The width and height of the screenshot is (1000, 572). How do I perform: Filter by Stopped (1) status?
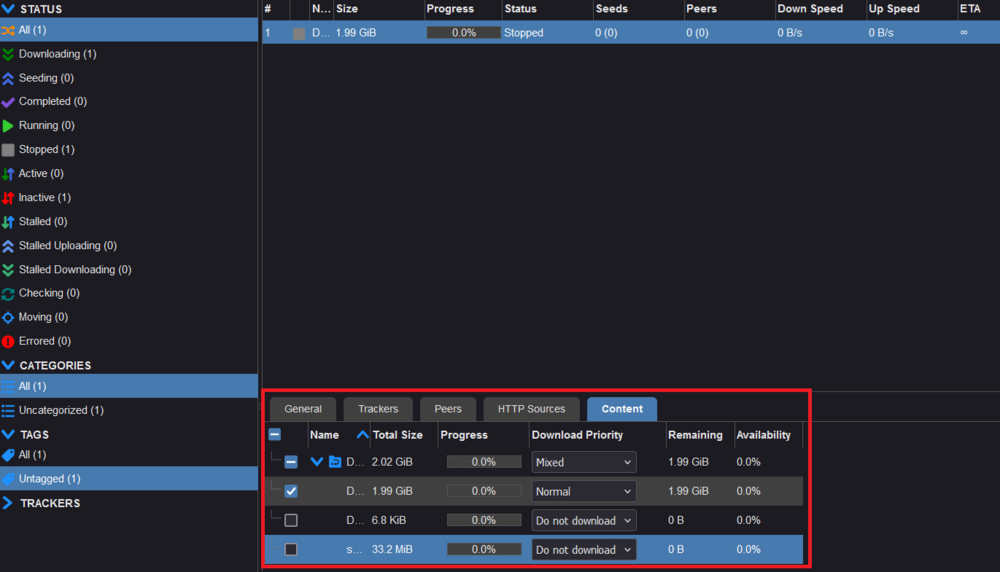pos(129,149)
